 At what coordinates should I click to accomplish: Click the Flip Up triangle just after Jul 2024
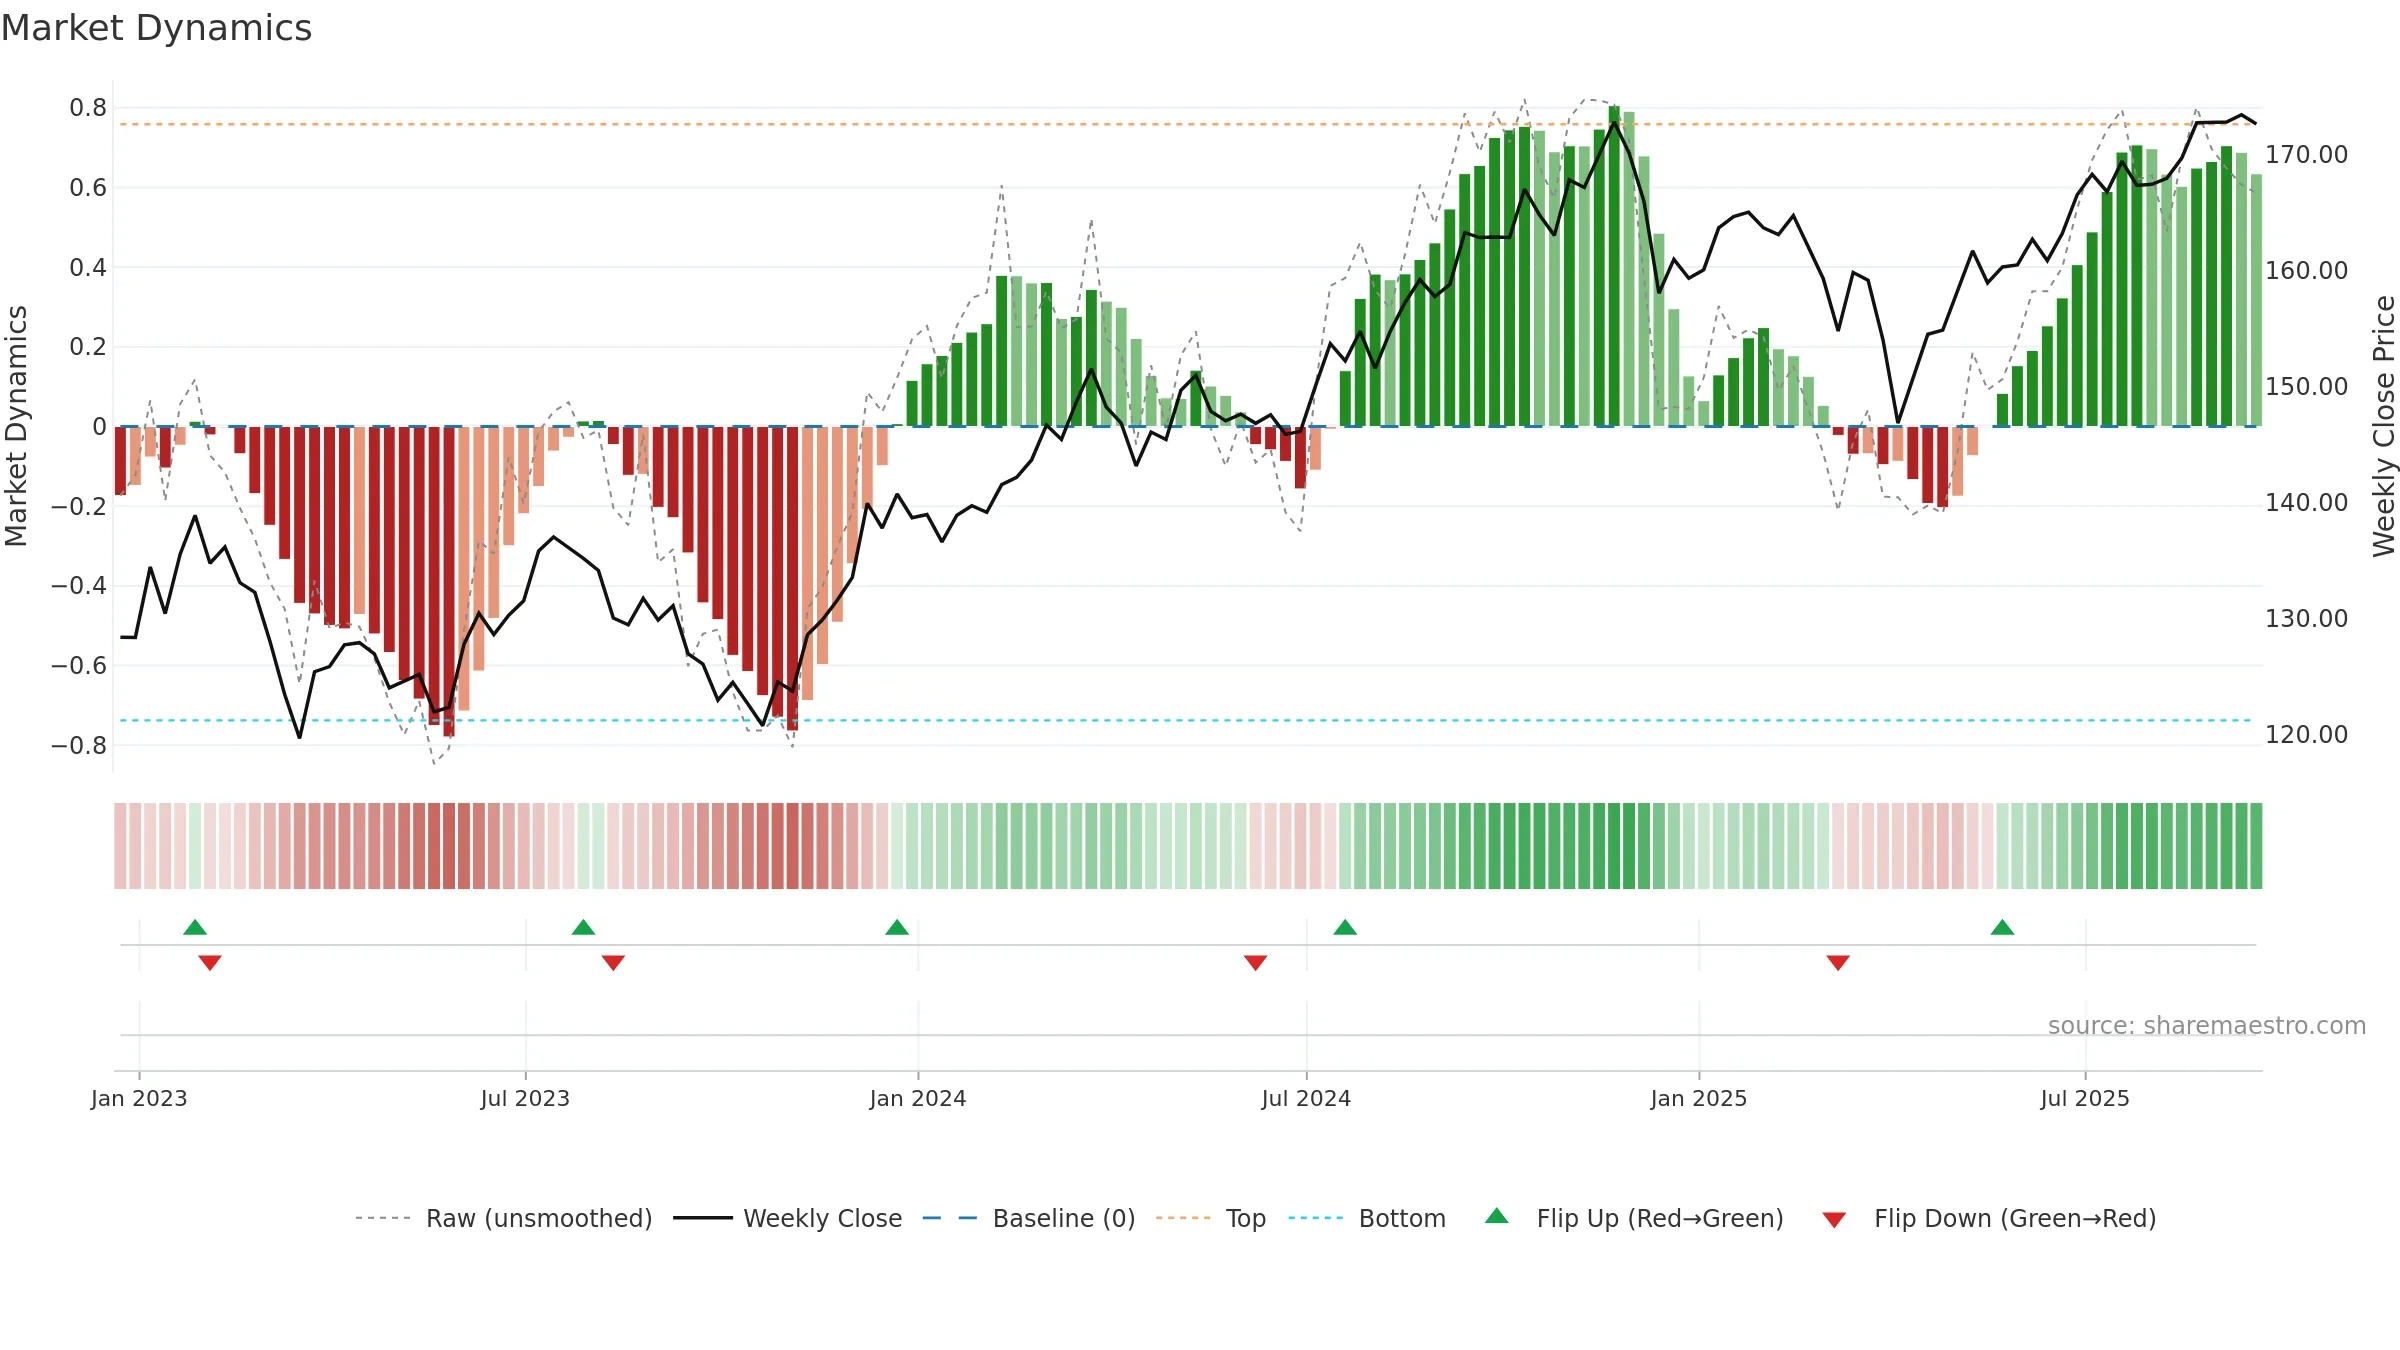point(1345,927)
